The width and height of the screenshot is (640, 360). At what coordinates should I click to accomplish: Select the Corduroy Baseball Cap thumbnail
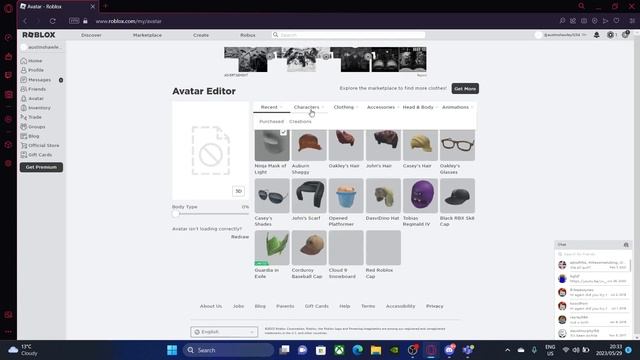click(309, 248)
